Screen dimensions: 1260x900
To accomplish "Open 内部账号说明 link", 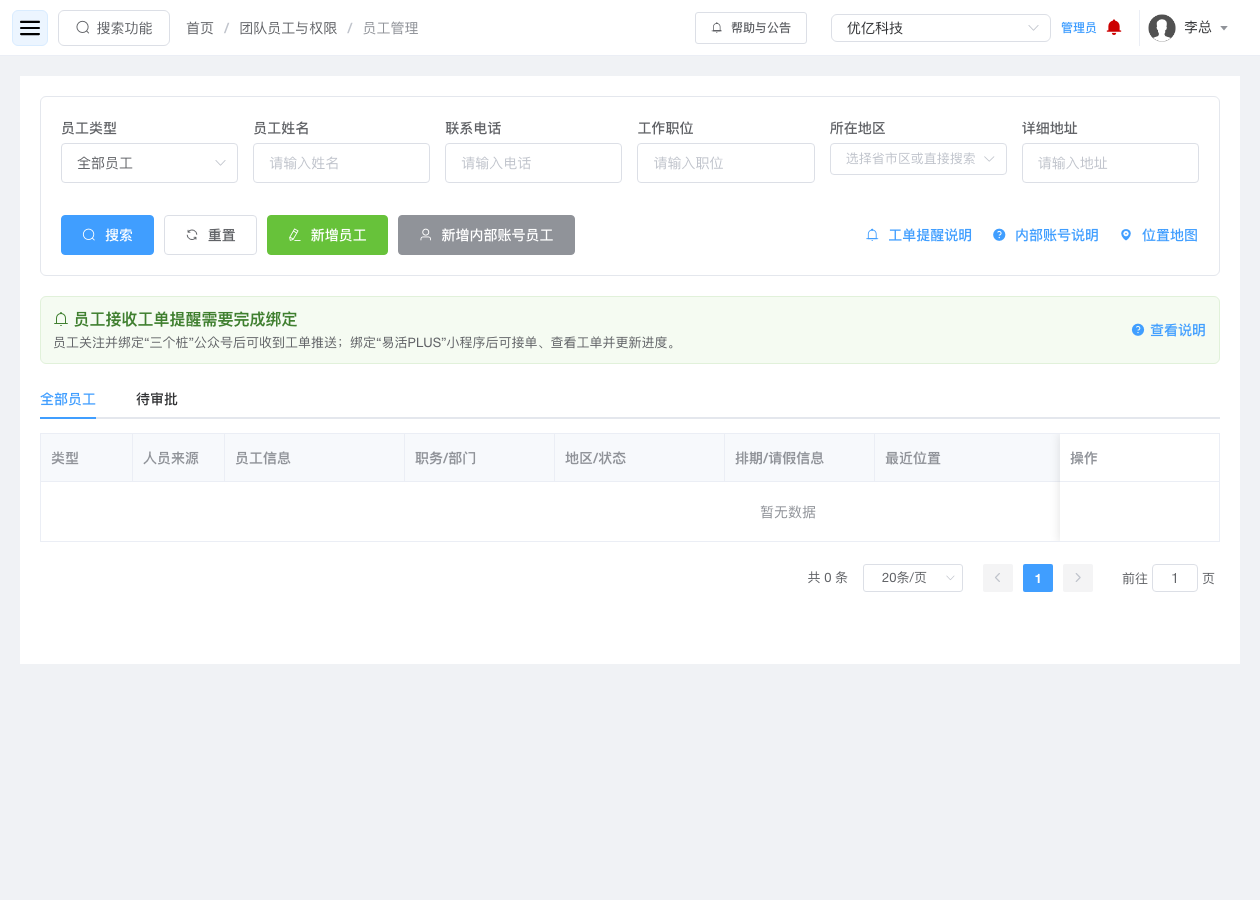I will click(1046, 235).
